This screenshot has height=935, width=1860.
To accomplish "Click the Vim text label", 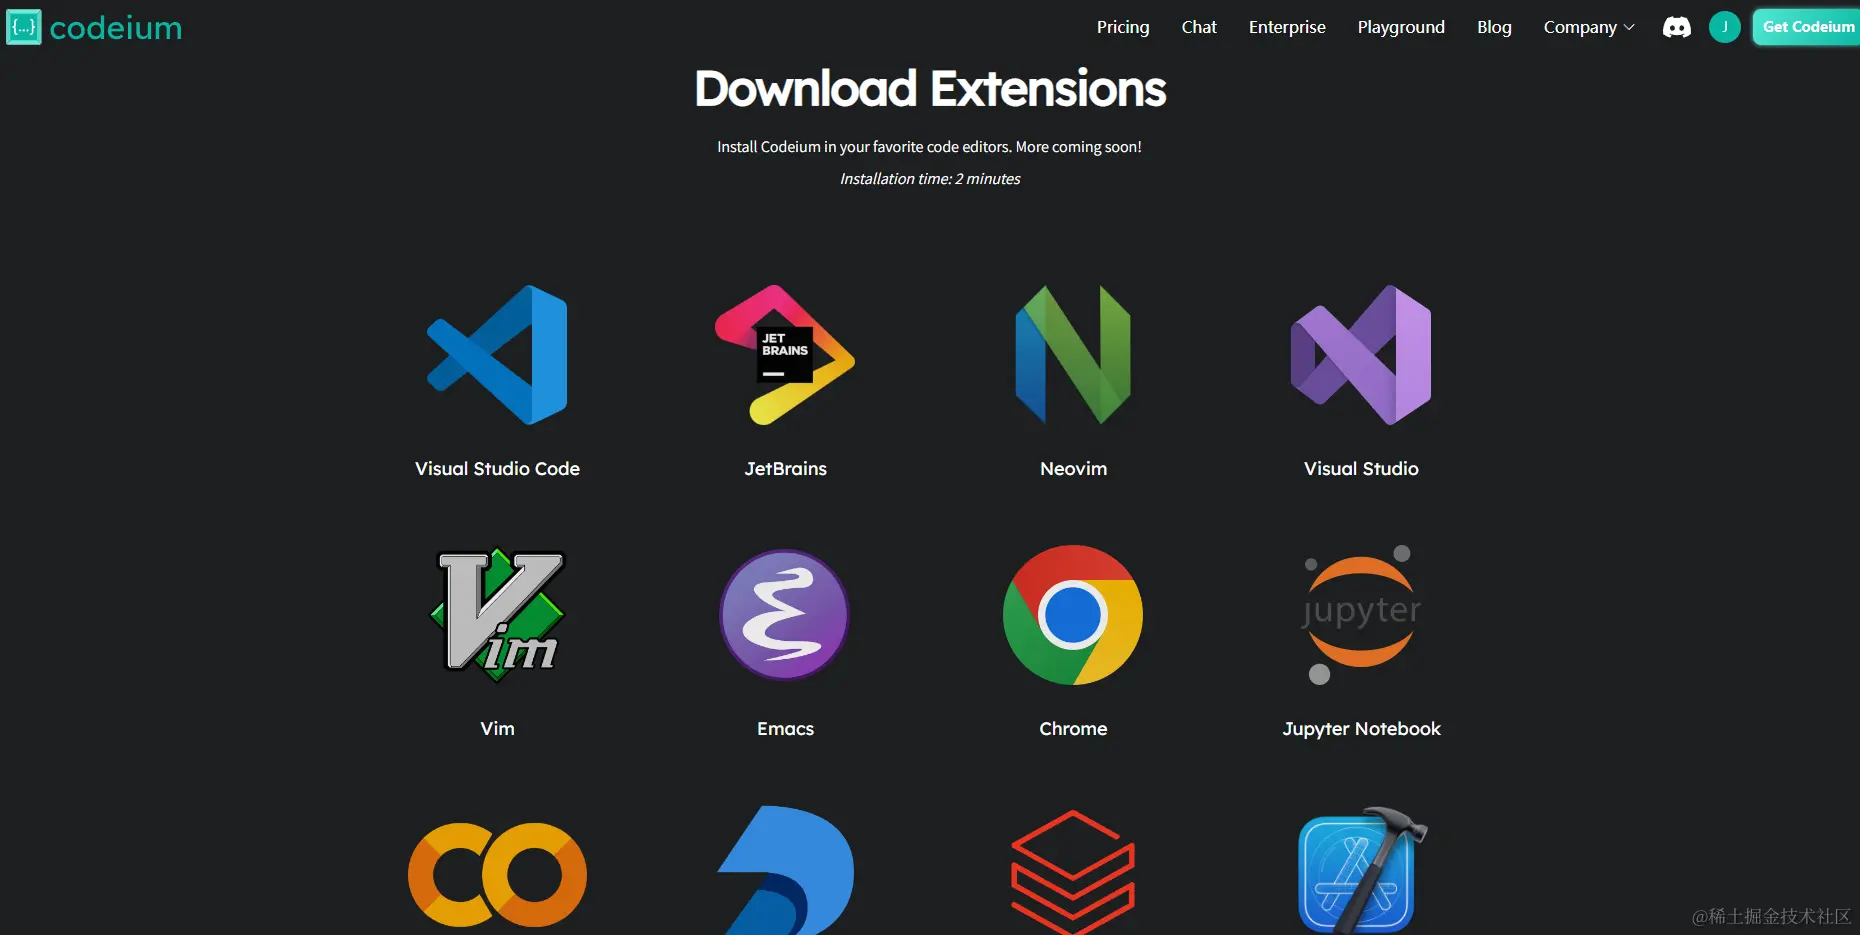I will [497, 728].
